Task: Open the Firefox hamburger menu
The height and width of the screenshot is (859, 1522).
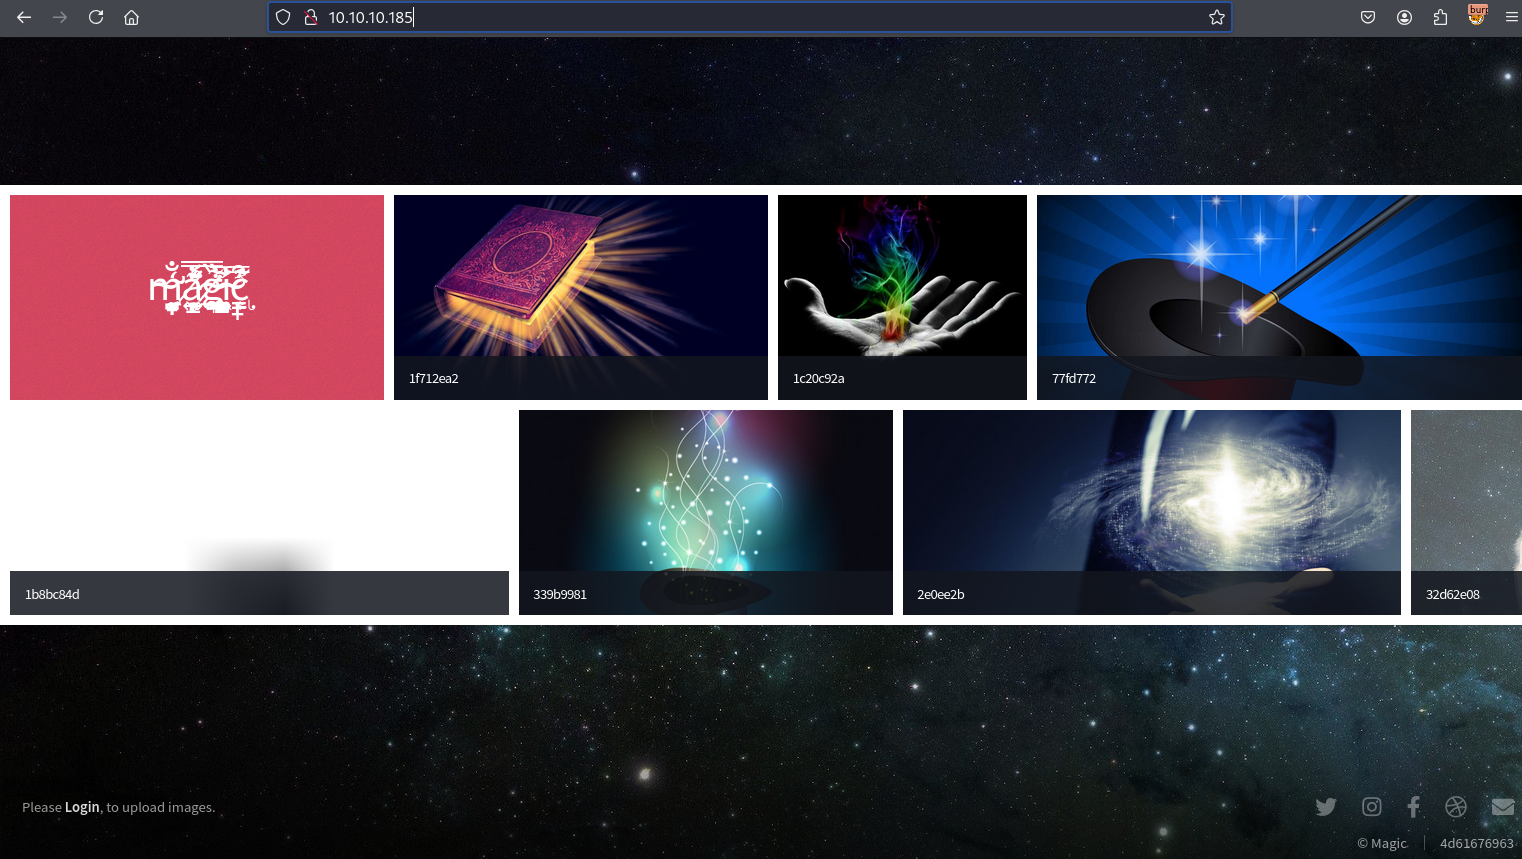Action: [1511, 17]
